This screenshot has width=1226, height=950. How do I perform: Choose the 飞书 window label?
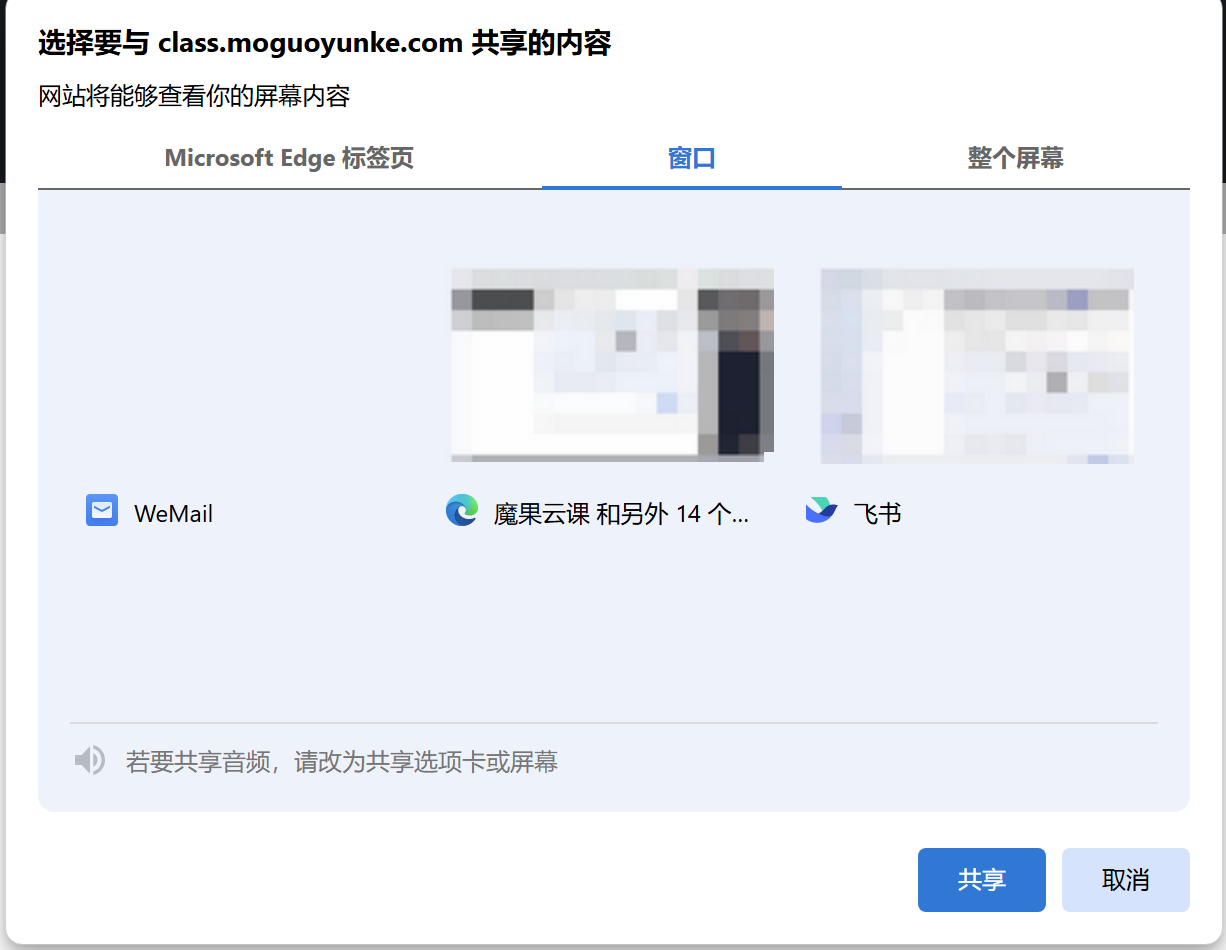pos(877,514)
